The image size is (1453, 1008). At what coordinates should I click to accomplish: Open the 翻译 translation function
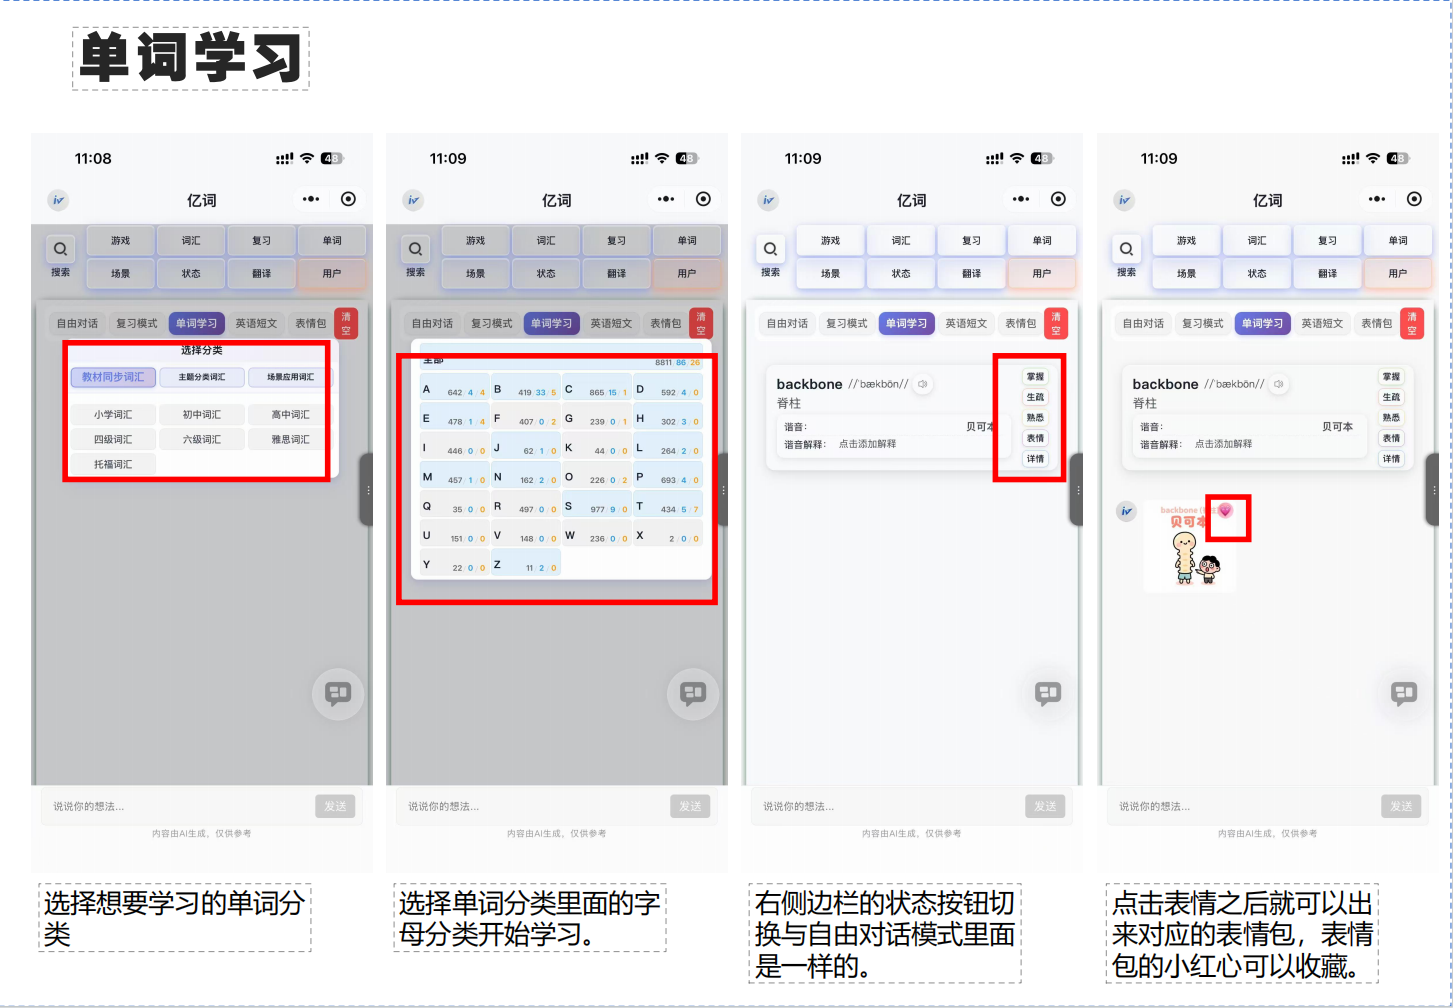click(262, 273)
